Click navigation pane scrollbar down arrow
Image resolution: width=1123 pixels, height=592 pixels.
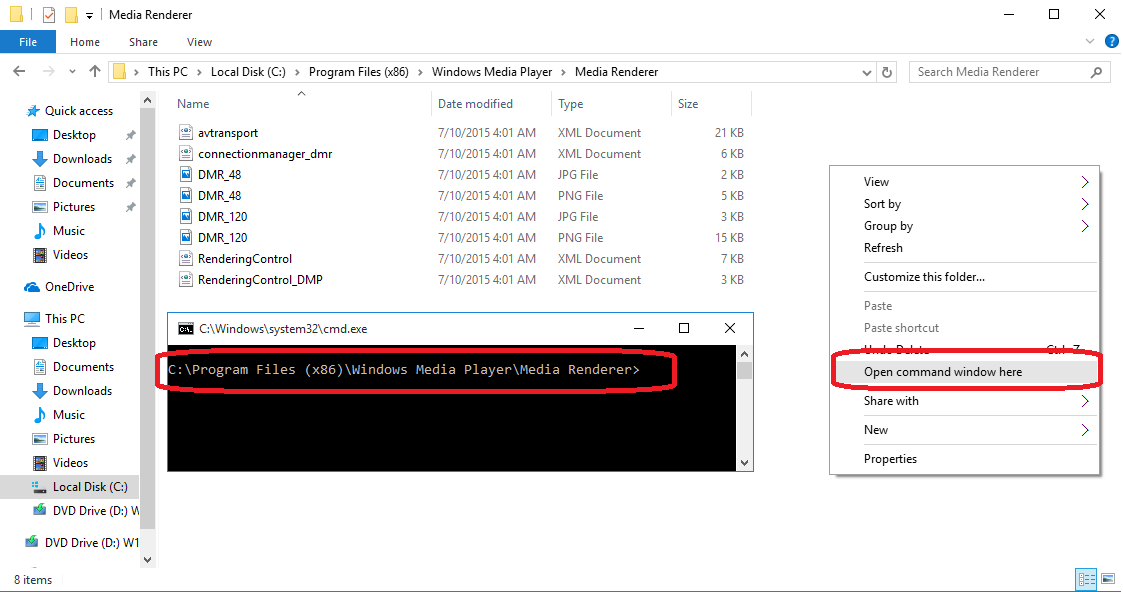tap(148, 560)
